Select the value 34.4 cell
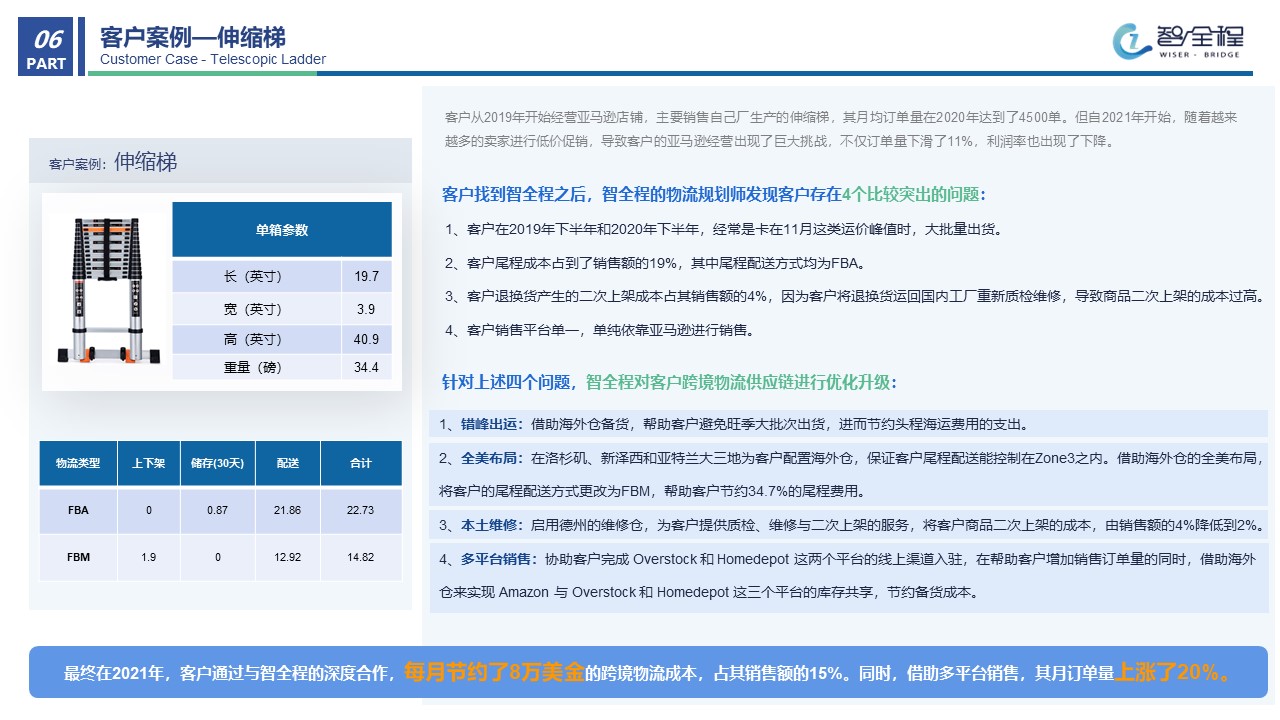Viewport: 1280px width, 720px height. coord(367,367)
